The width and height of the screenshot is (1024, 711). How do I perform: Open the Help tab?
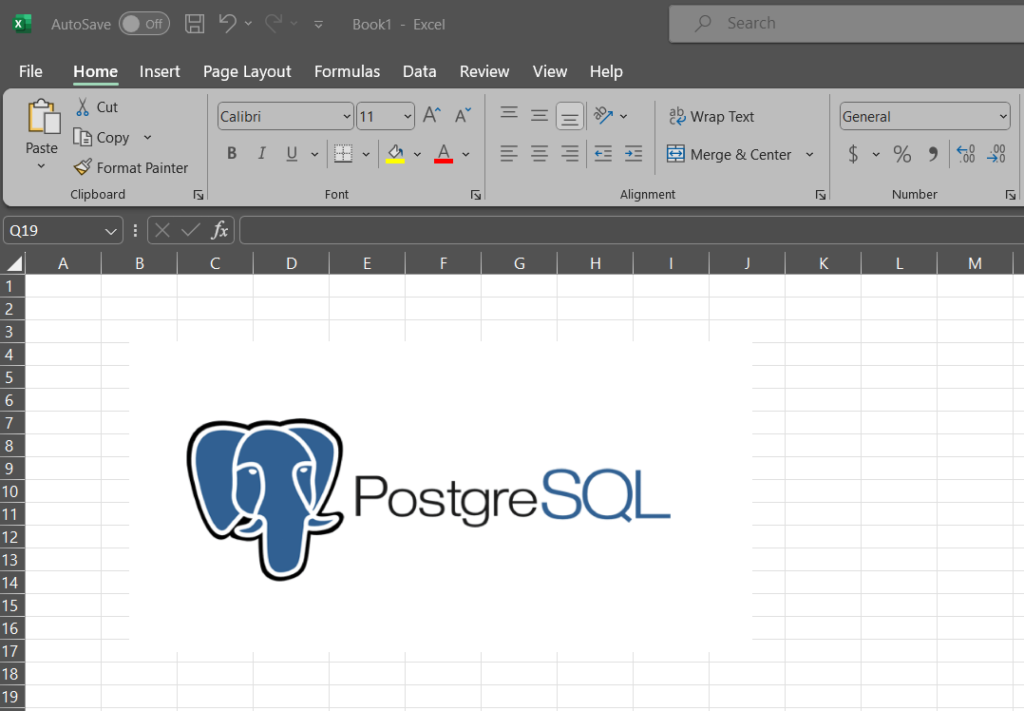coord(606,71)
